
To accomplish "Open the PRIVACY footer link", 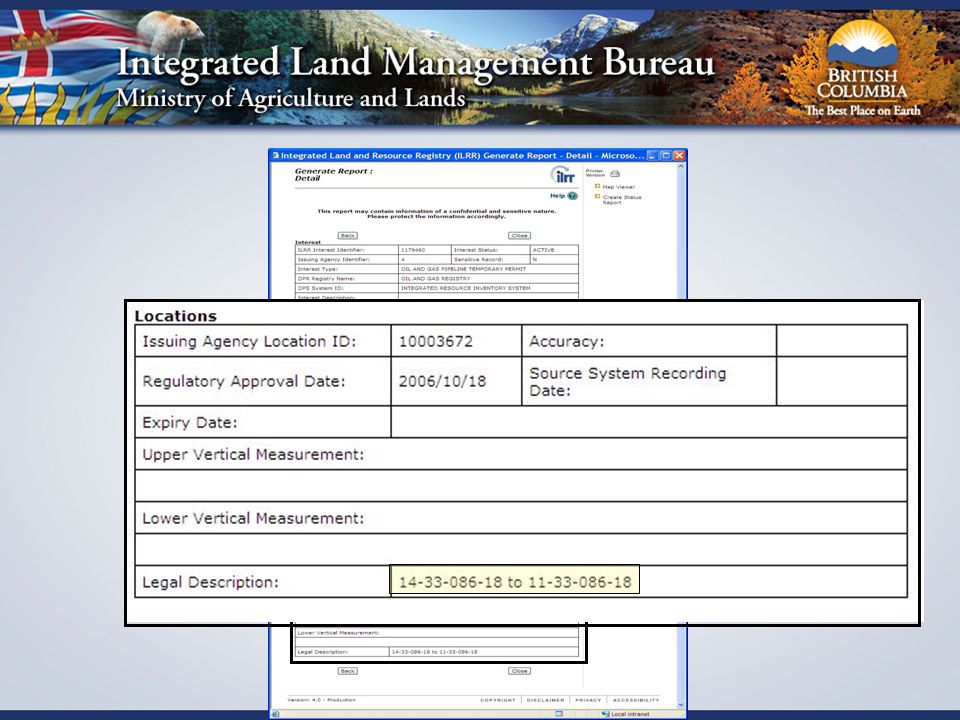I will 588,700.
